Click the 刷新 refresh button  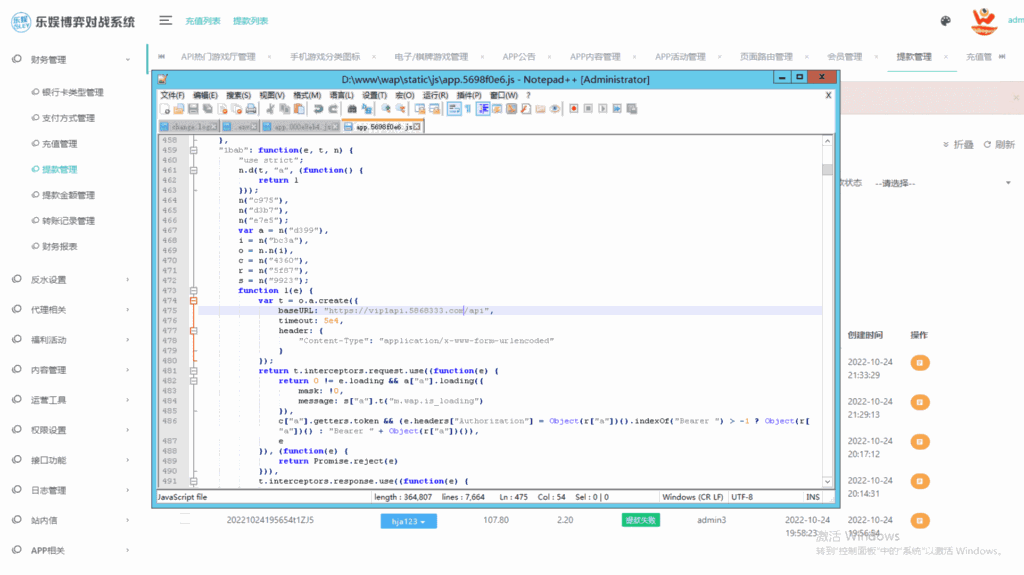tap(999, 145)
